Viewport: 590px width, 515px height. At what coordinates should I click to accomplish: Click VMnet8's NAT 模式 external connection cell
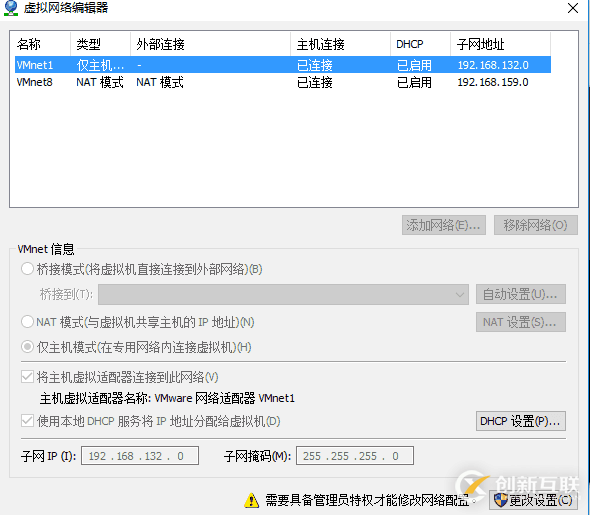160,82
